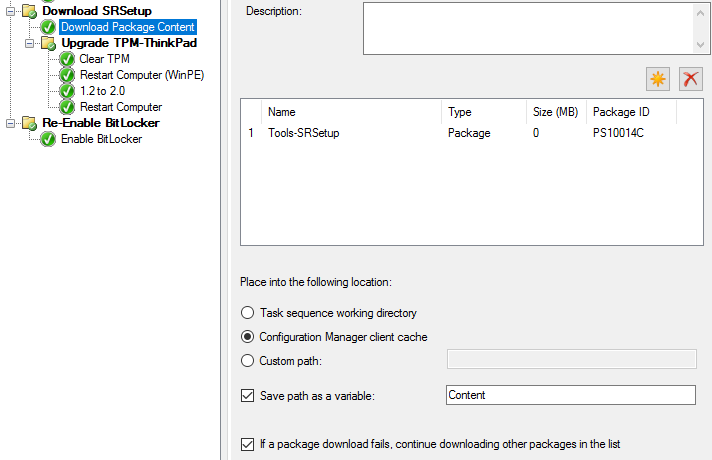Click green check icon beside Enable BitLocker
This screenshot has width=712, height=460.
48,139
